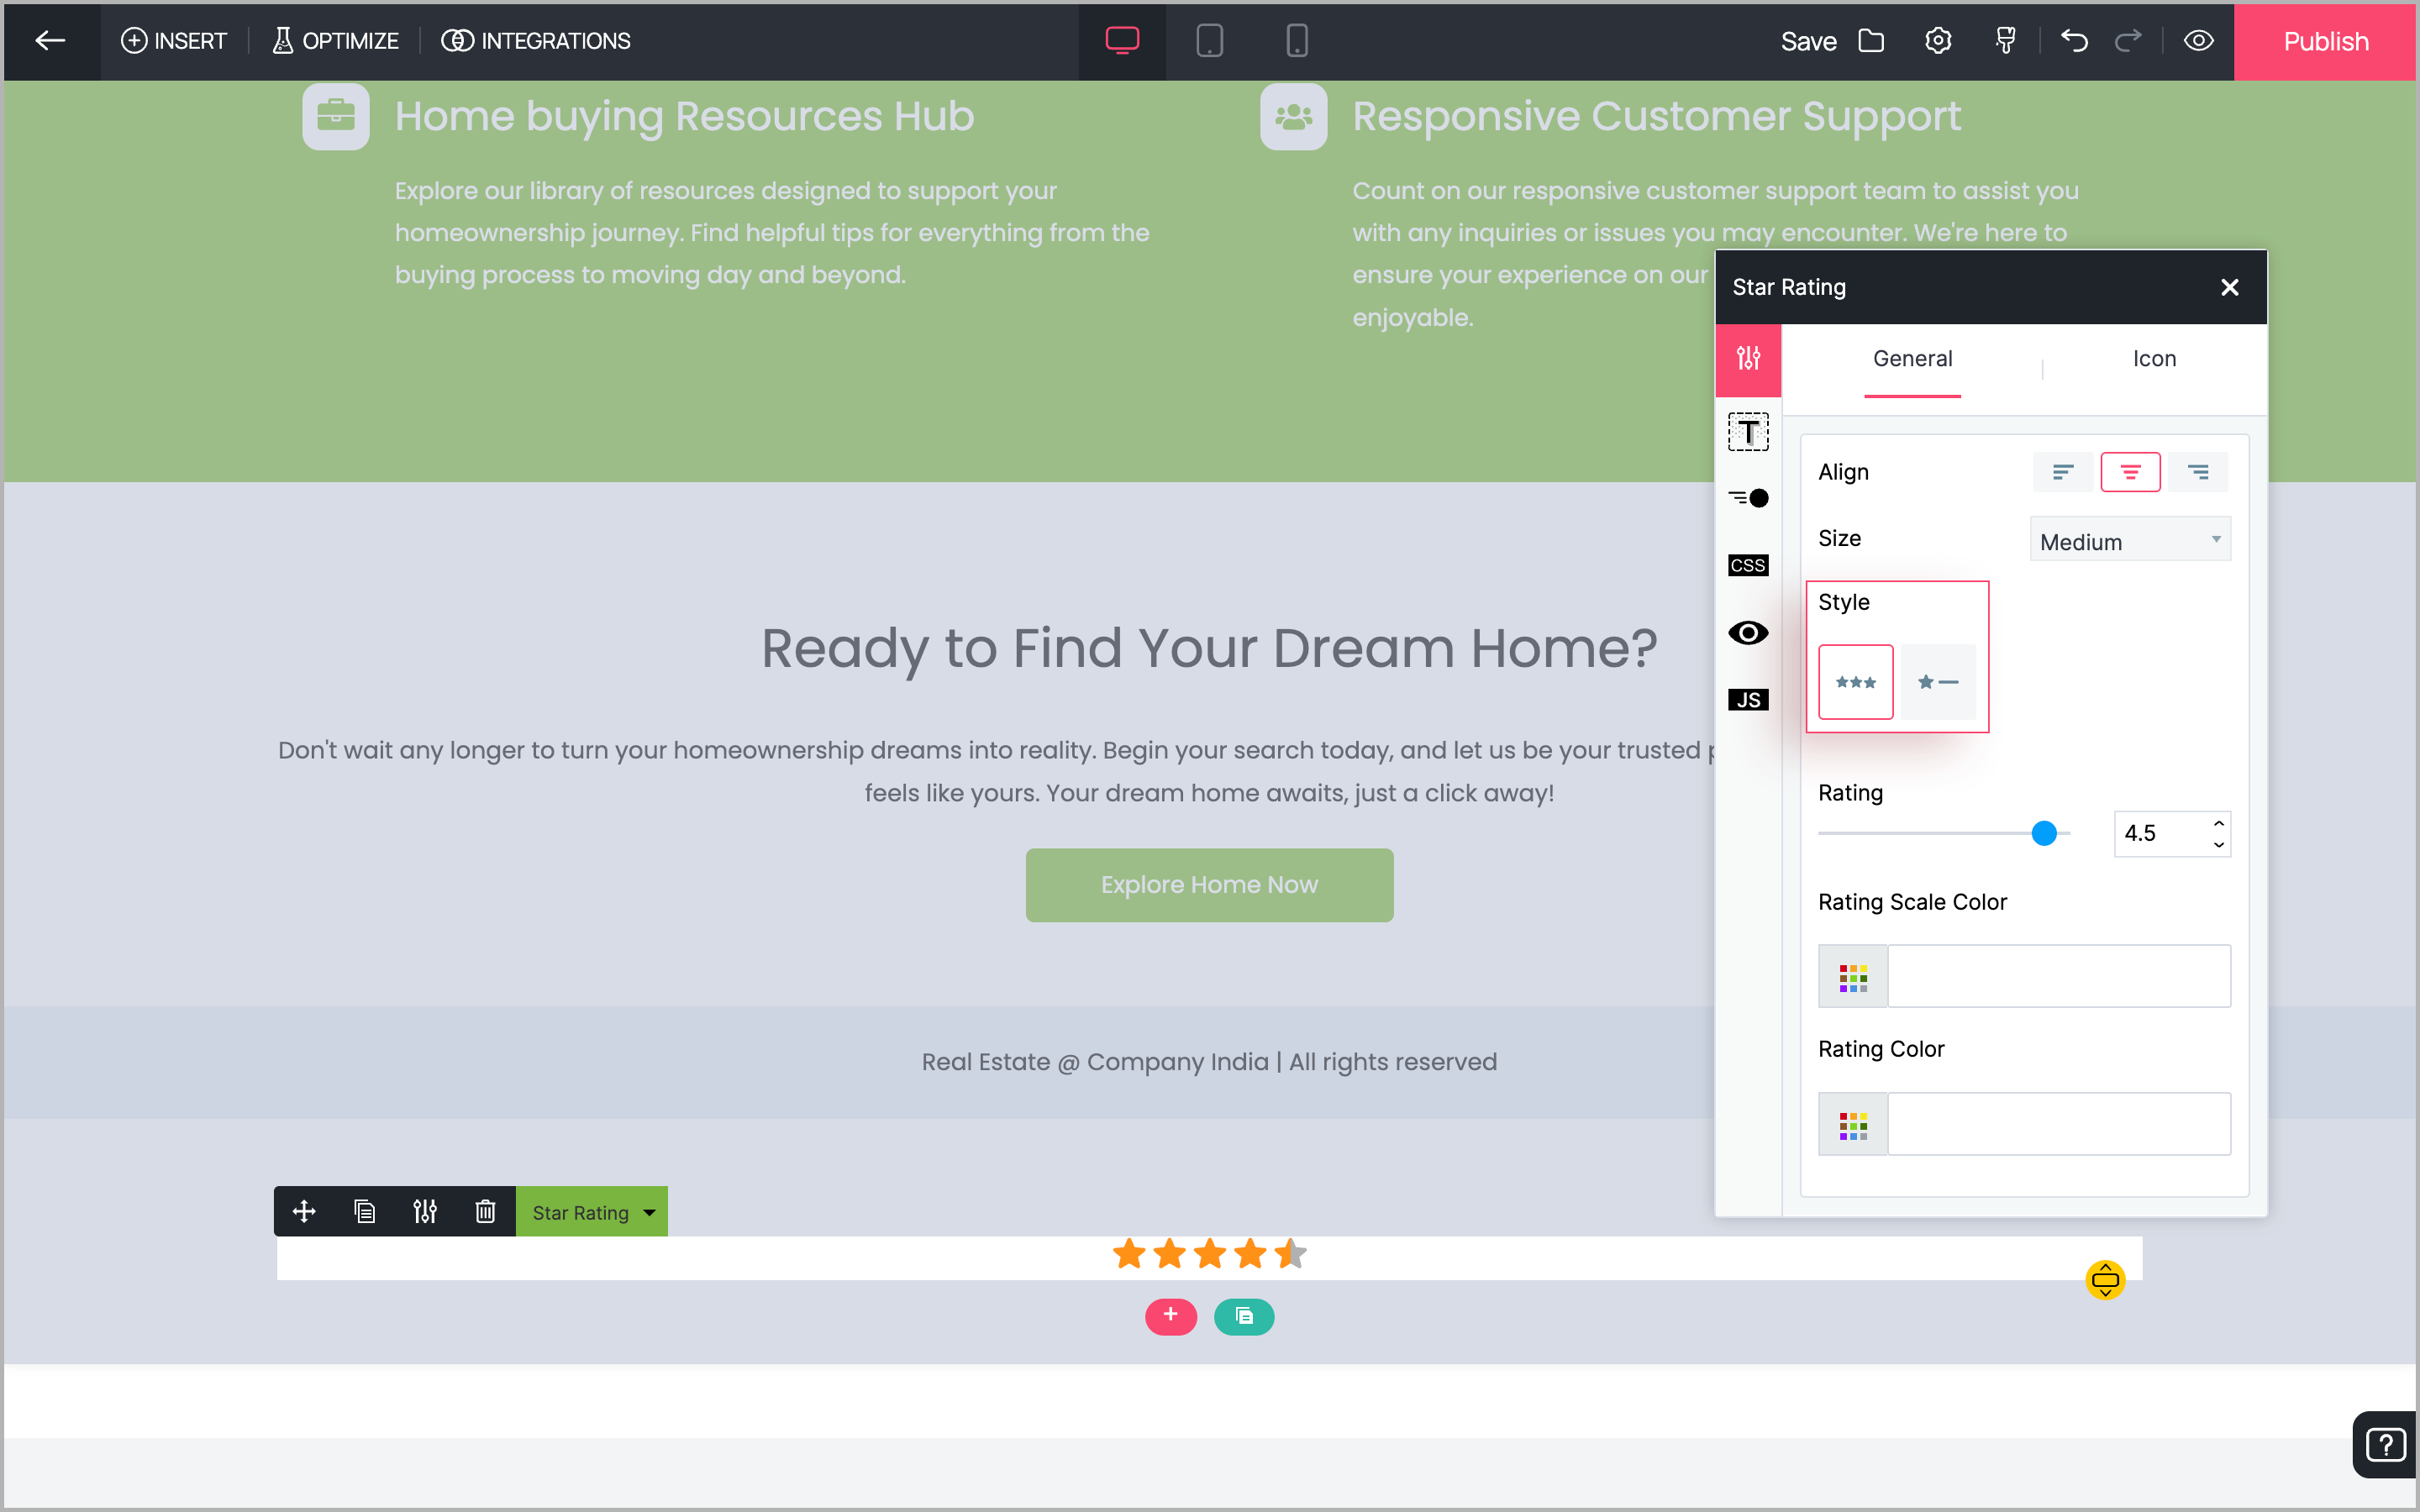Increase the rating value with the up stepper
The image size is (2420, 1512).
pos(2218,823)
